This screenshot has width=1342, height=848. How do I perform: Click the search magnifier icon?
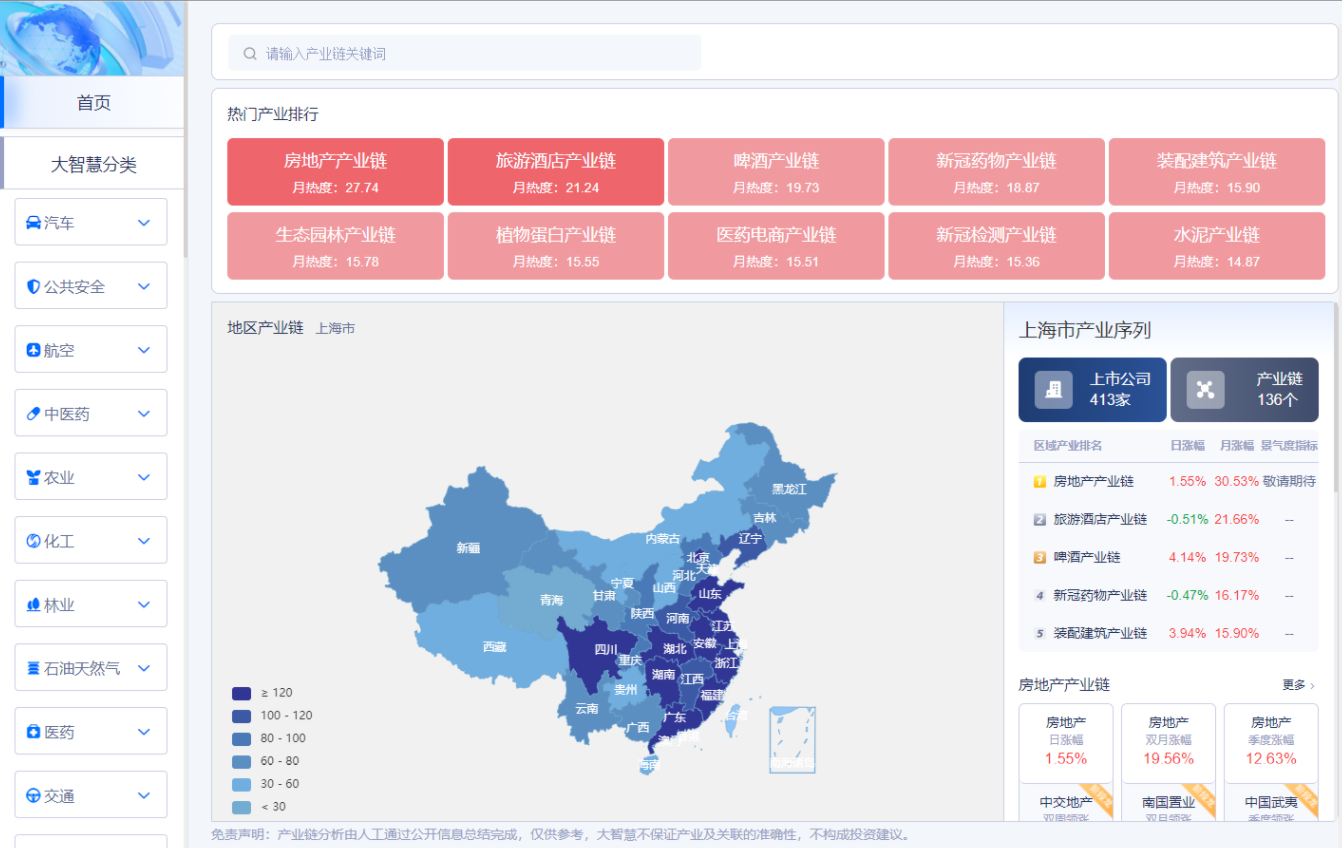click(250, 54)
